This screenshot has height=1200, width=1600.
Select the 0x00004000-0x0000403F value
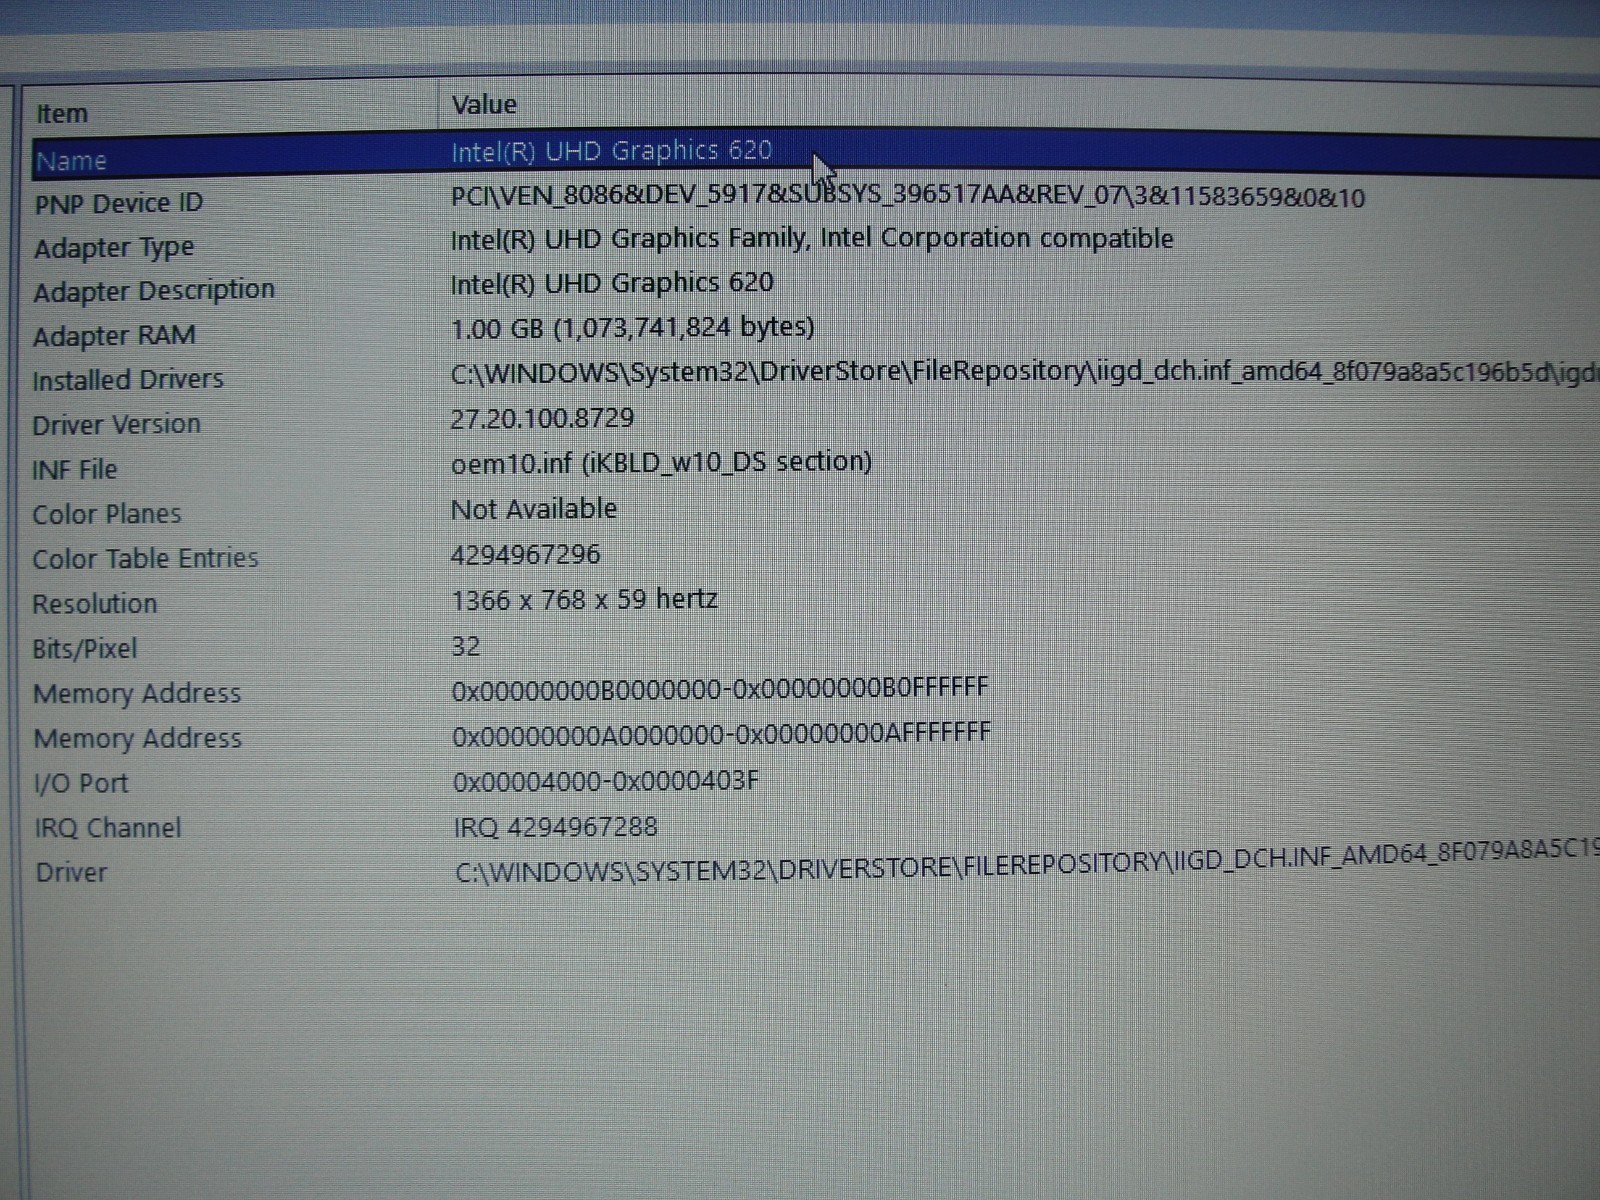click(x=606, y=781)
